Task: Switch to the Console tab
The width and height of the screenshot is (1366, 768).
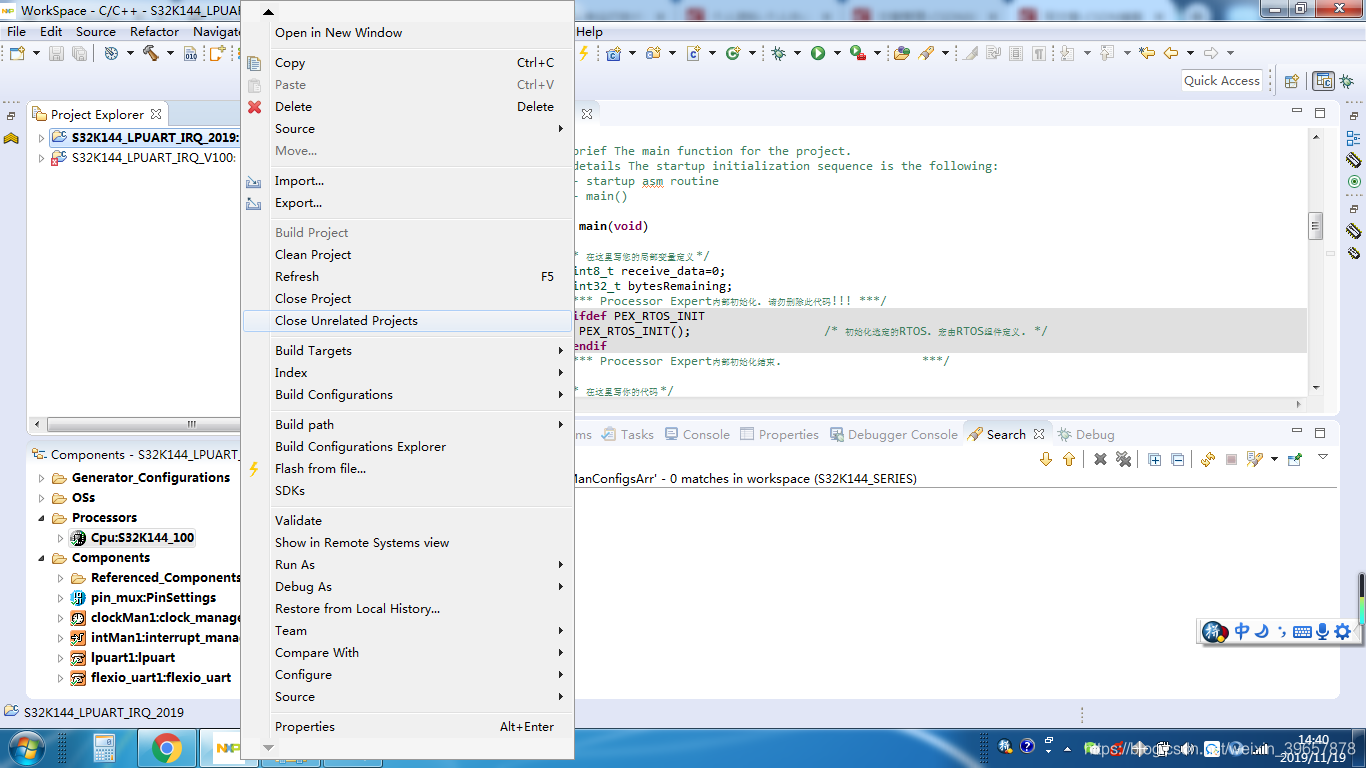Action: (695, 434)
